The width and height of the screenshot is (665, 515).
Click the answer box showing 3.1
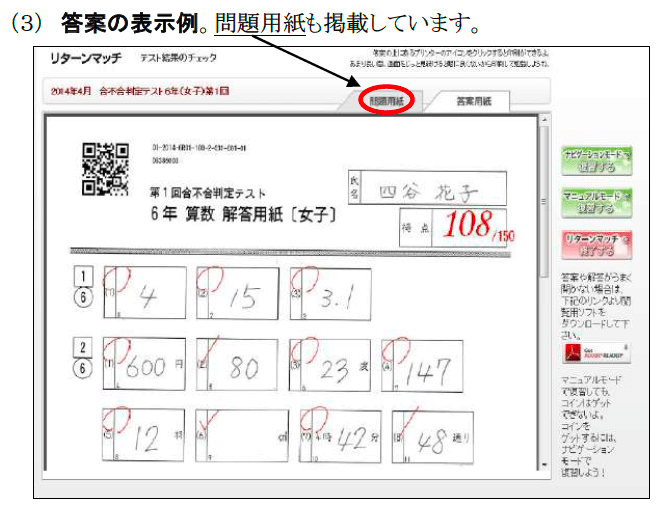[x=331, y=294]
